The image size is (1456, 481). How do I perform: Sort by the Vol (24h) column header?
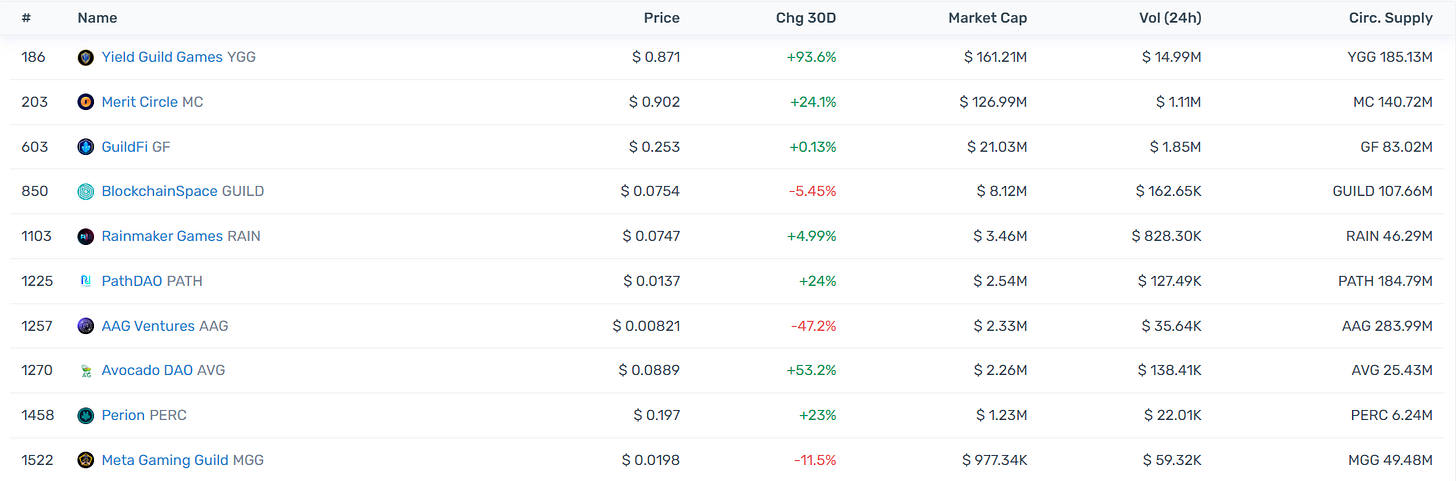pos(1170,18)
